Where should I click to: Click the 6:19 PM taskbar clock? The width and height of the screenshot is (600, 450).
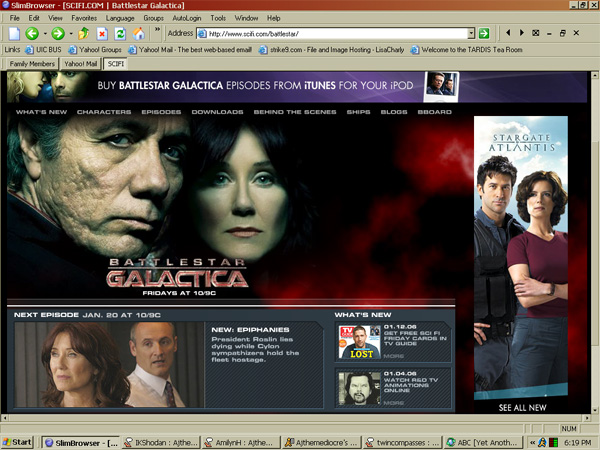577,443
